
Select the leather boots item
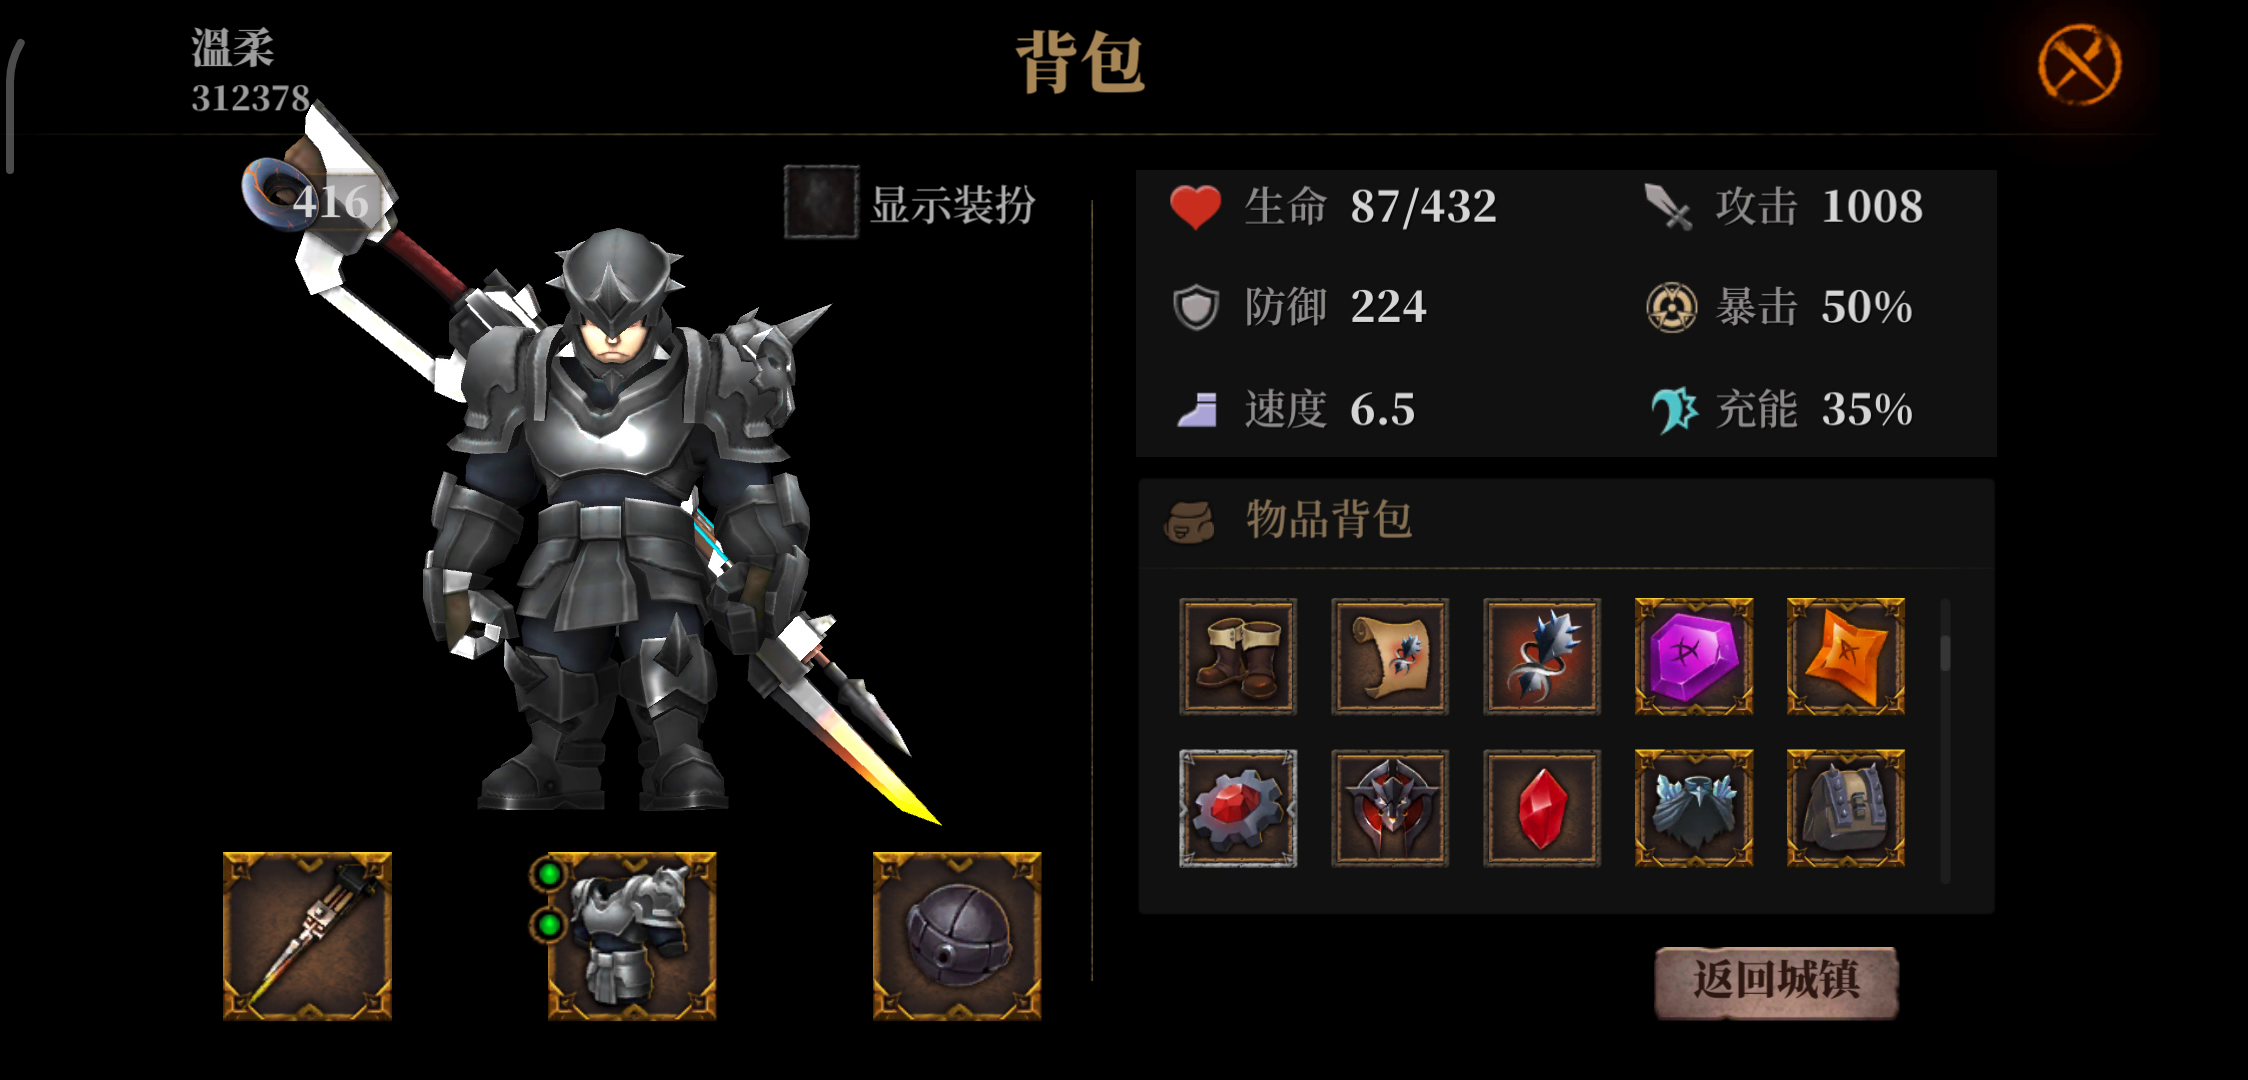1238,657
